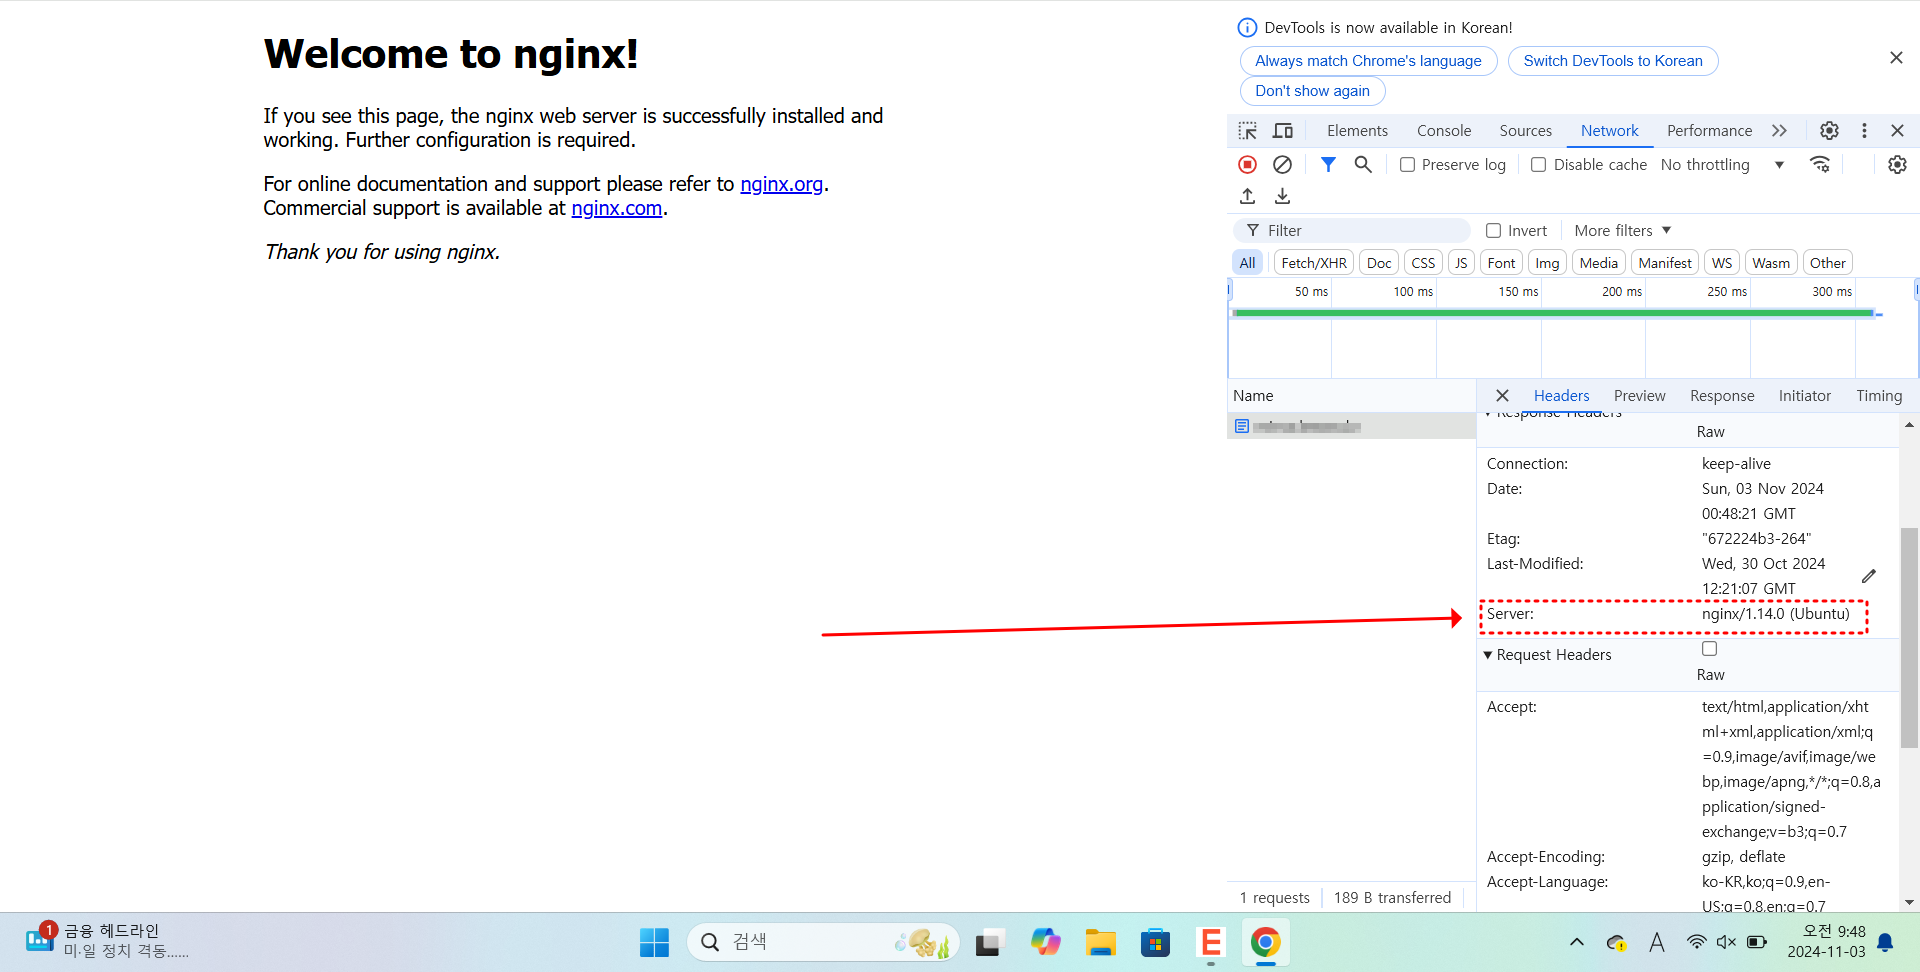Toggle Raw checkbox for Request Headers

(1709, 649)
